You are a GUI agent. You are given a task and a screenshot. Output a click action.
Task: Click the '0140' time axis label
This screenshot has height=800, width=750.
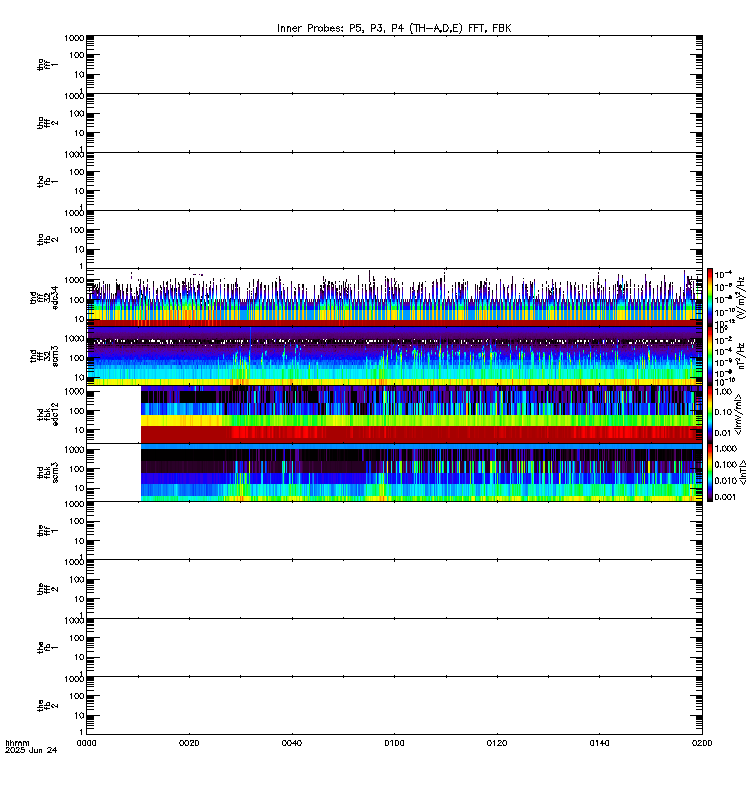(x=599, y=743)
